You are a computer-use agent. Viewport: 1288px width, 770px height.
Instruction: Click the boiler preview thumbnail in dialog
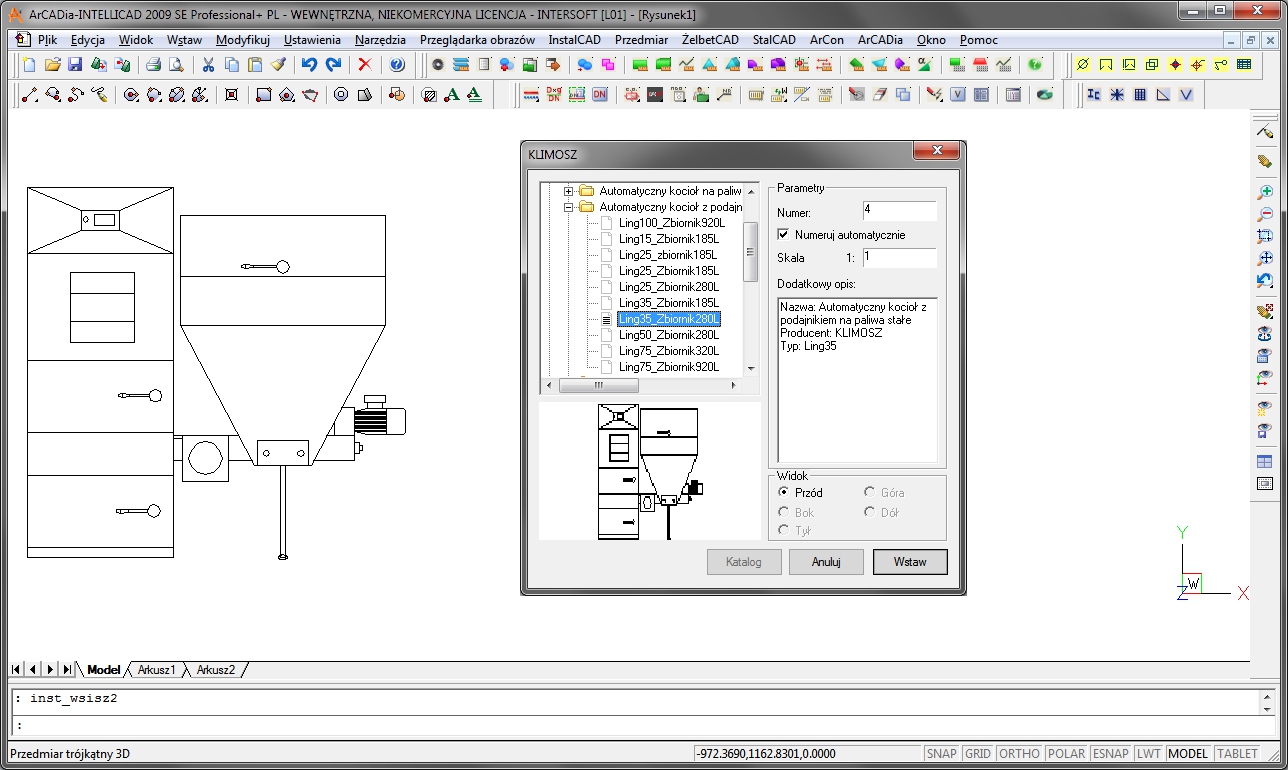click(x=650, y=471)
